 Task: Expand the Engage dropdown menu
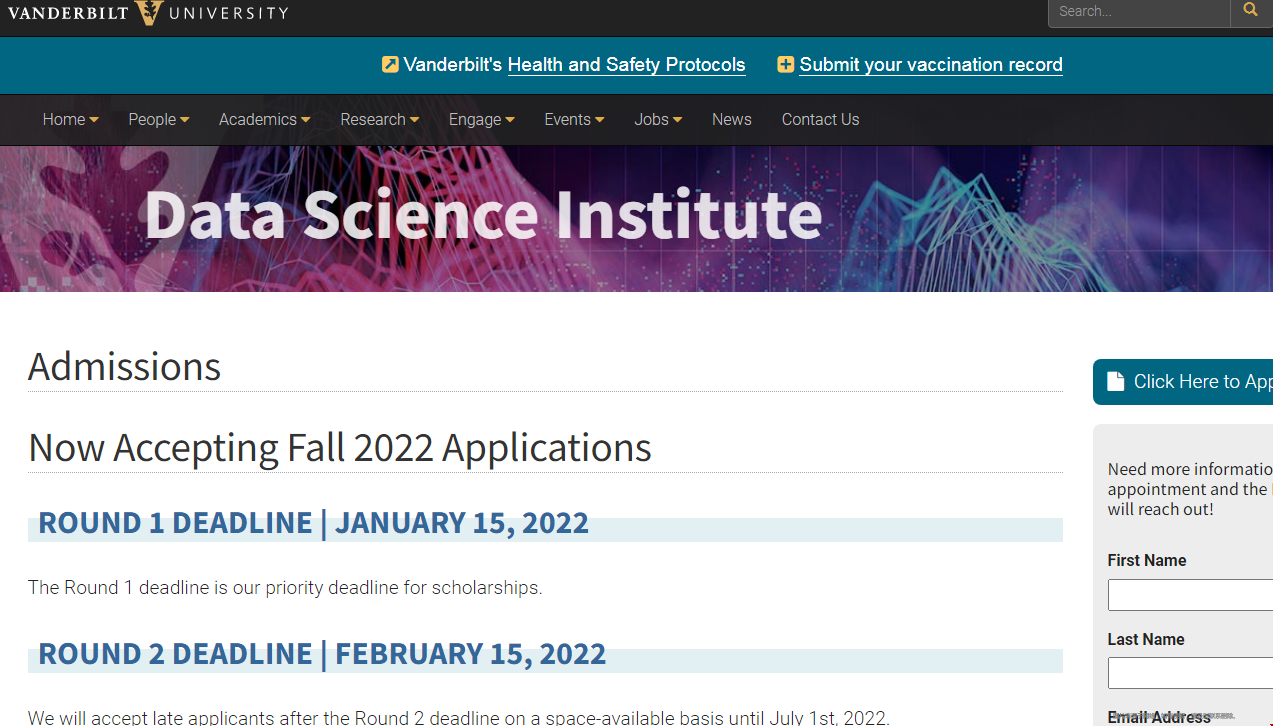point(481,119)
